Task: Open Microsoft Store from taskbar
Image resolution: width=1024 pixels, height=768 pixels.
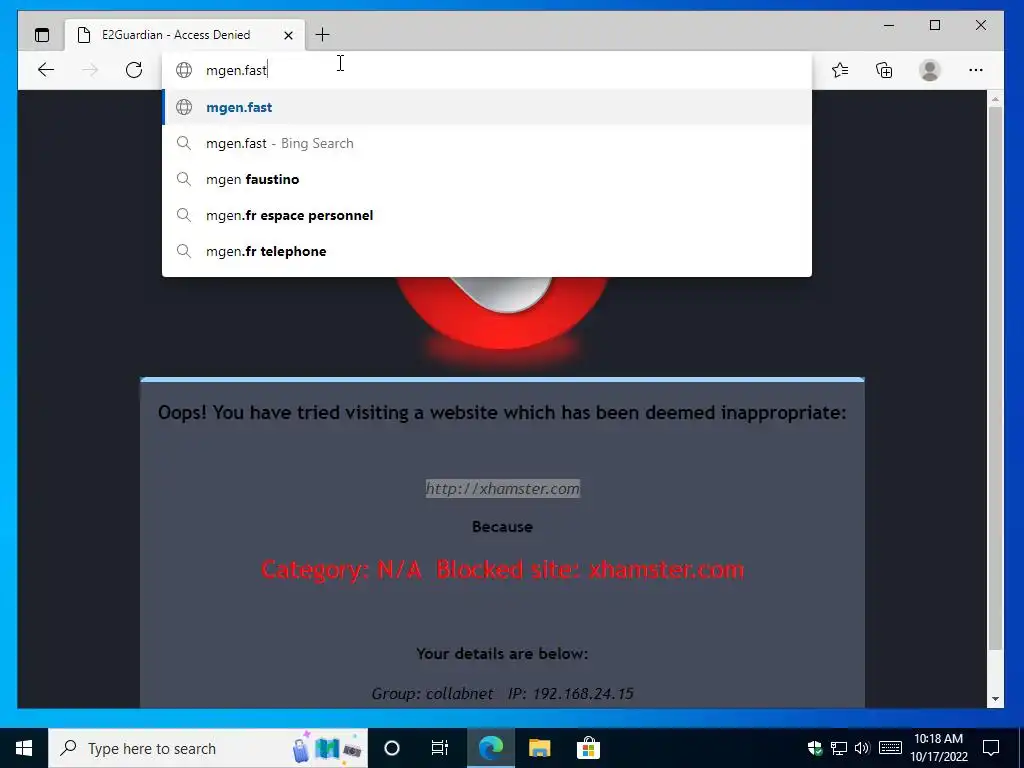Action: pos(588,748)
